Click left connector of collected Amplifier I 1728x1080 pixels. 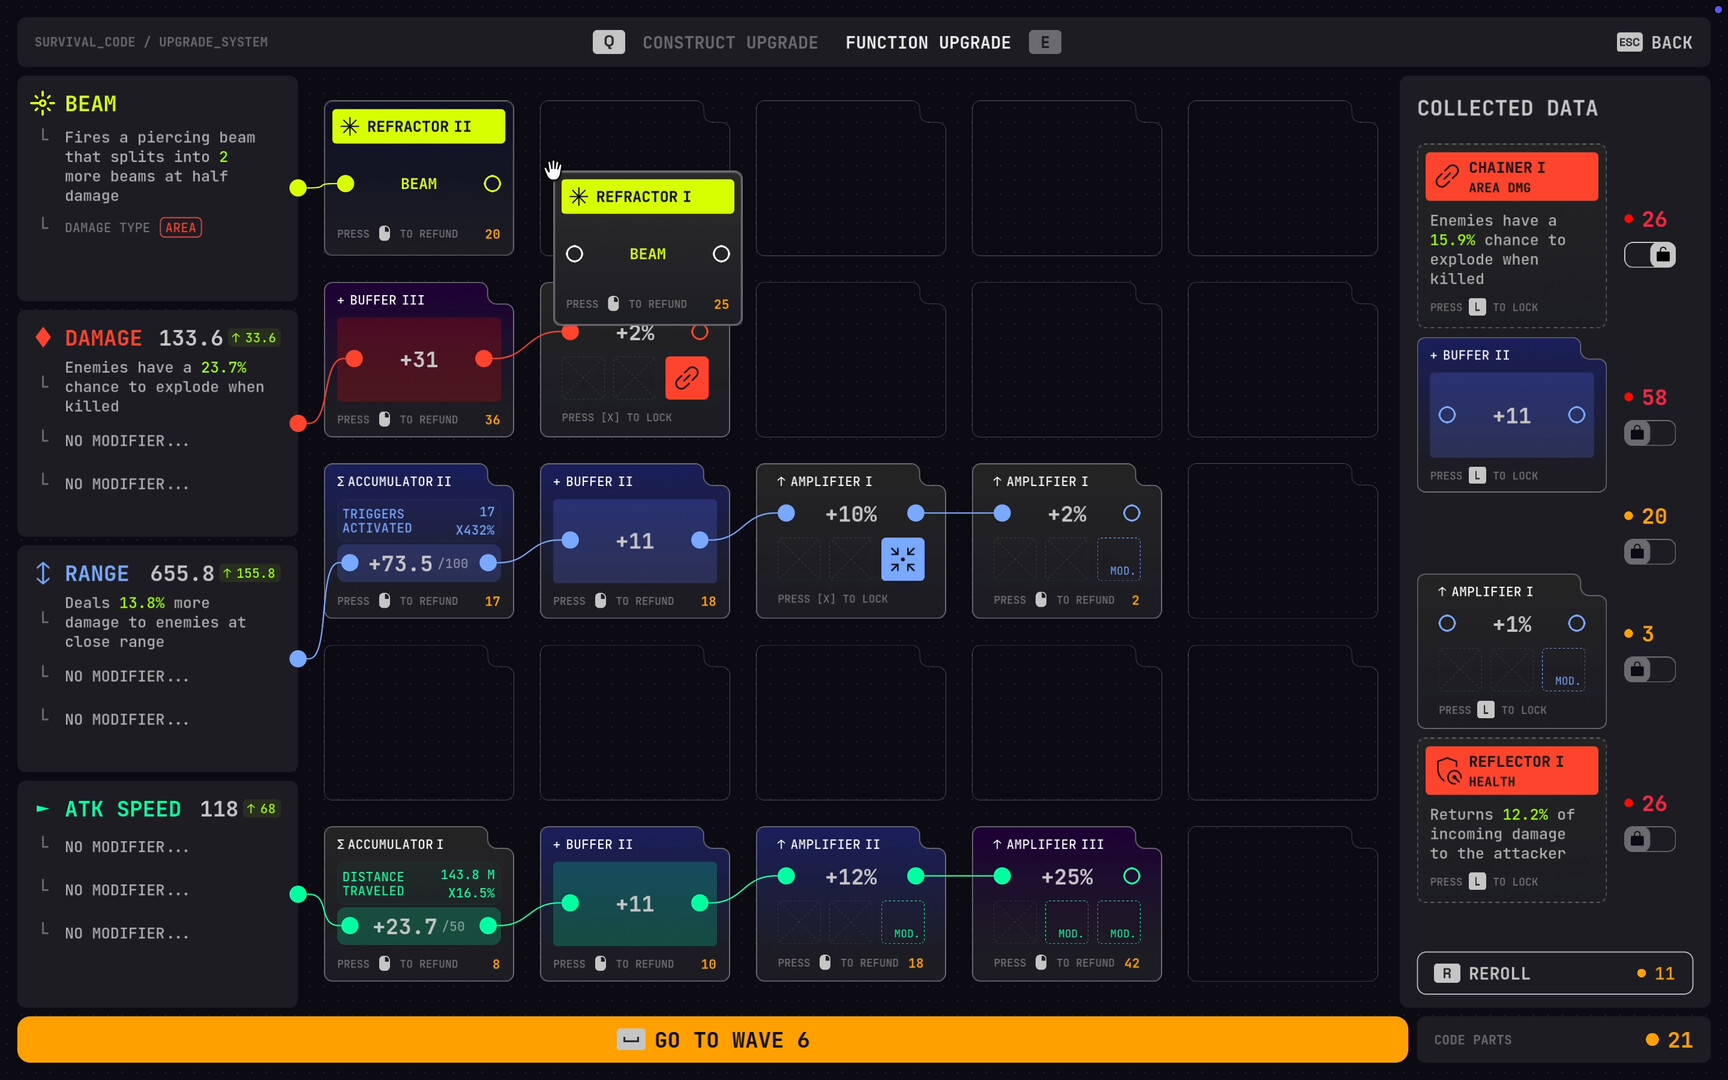pos(1447,624)
